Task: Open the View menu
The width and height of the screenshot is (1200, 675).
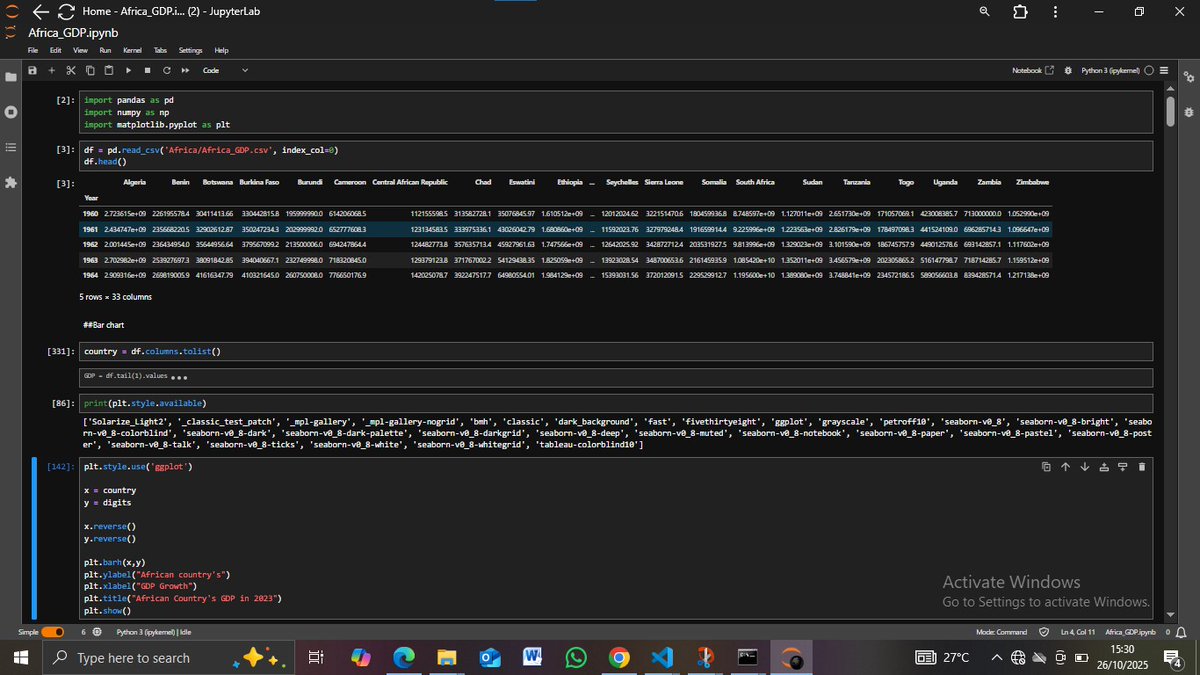Action: coord(81,50)
